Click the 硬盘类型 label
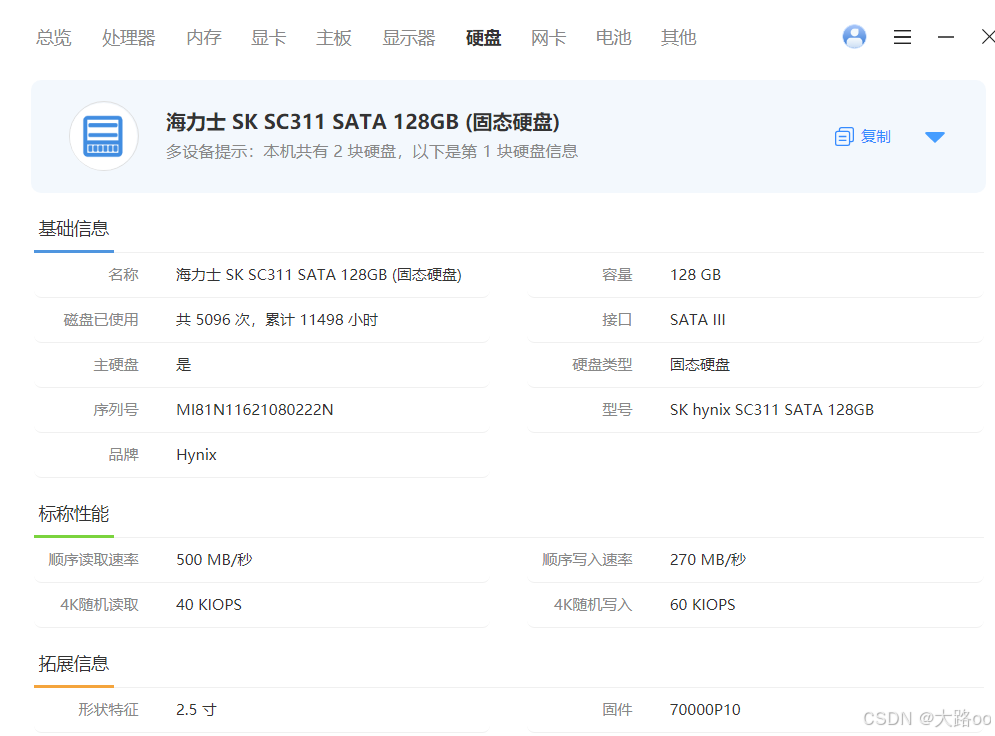This screenshot has width=995, height=736. [602, 365]
